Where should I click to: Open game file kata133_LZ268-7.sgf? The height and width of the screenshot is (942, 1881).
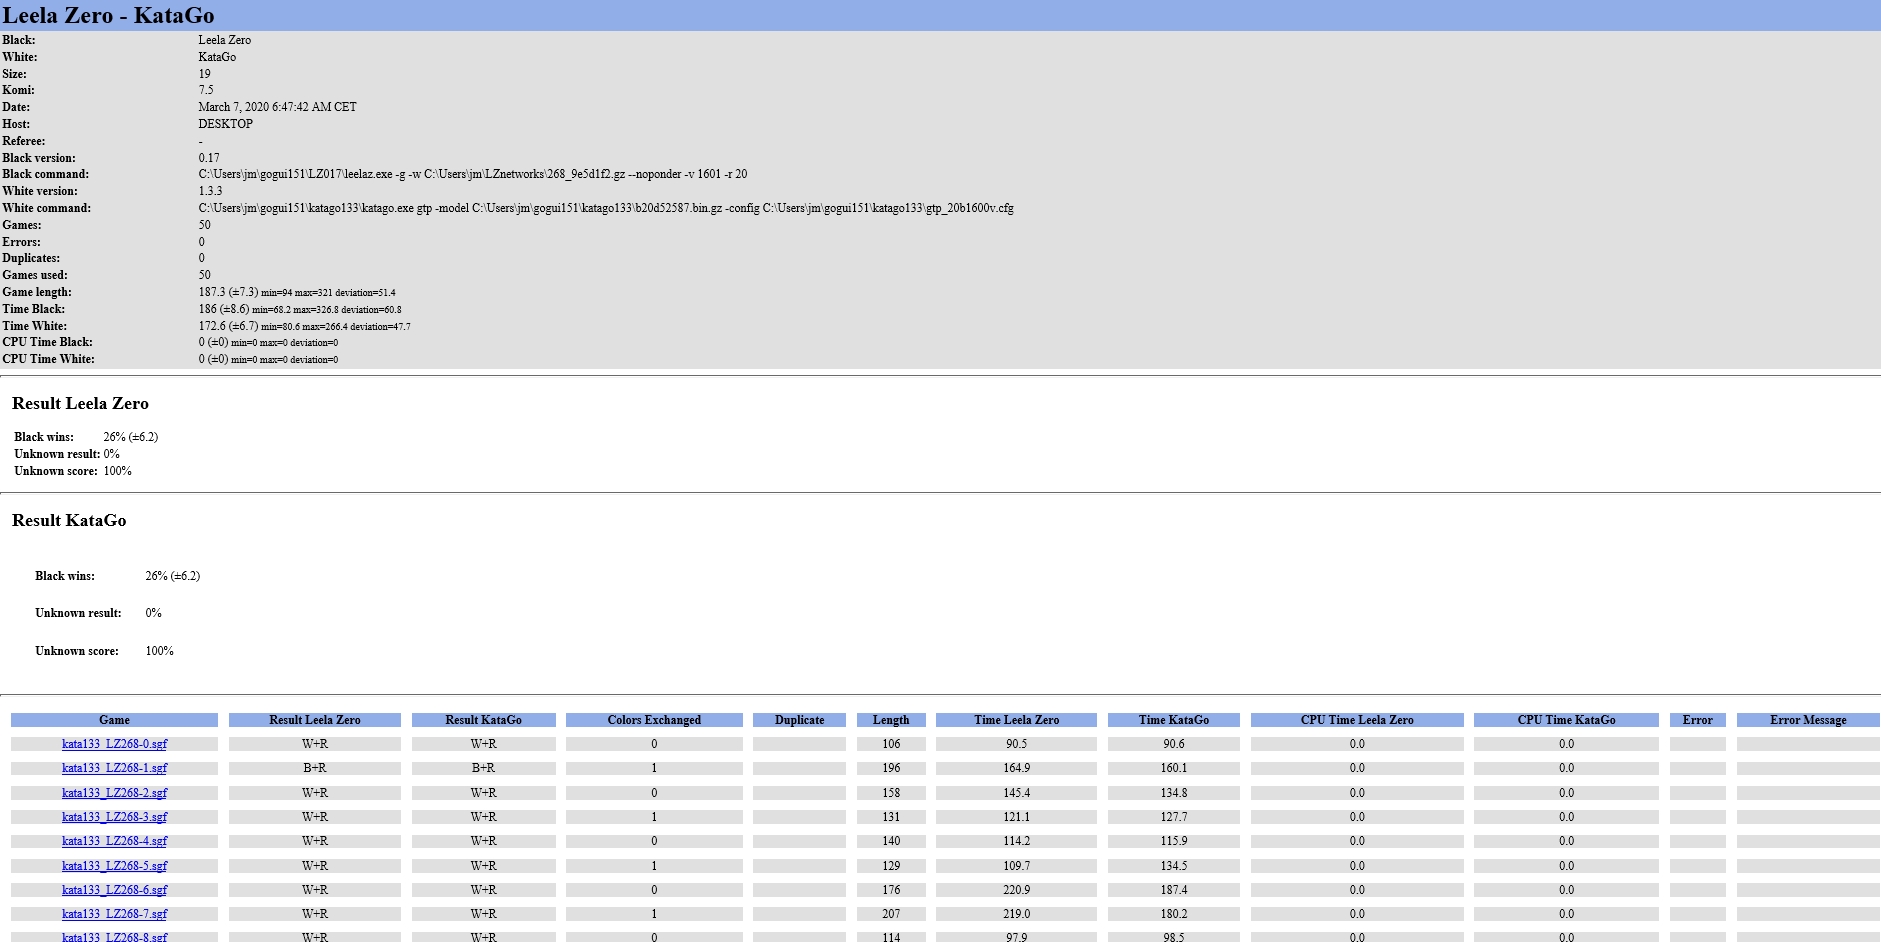(114, 914)
